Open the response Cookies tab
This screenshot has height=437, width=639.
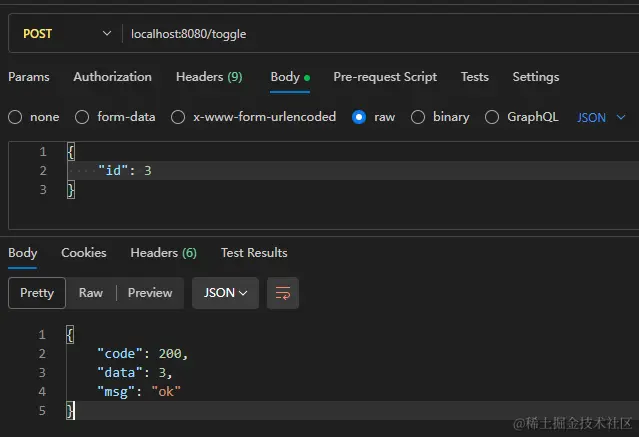84,253
